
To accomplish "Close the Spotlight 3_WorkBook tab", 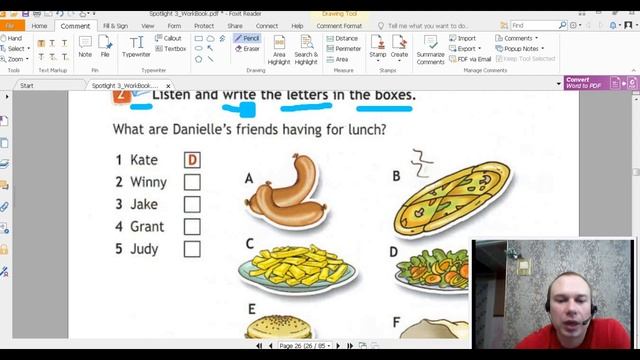I will 168,86.
